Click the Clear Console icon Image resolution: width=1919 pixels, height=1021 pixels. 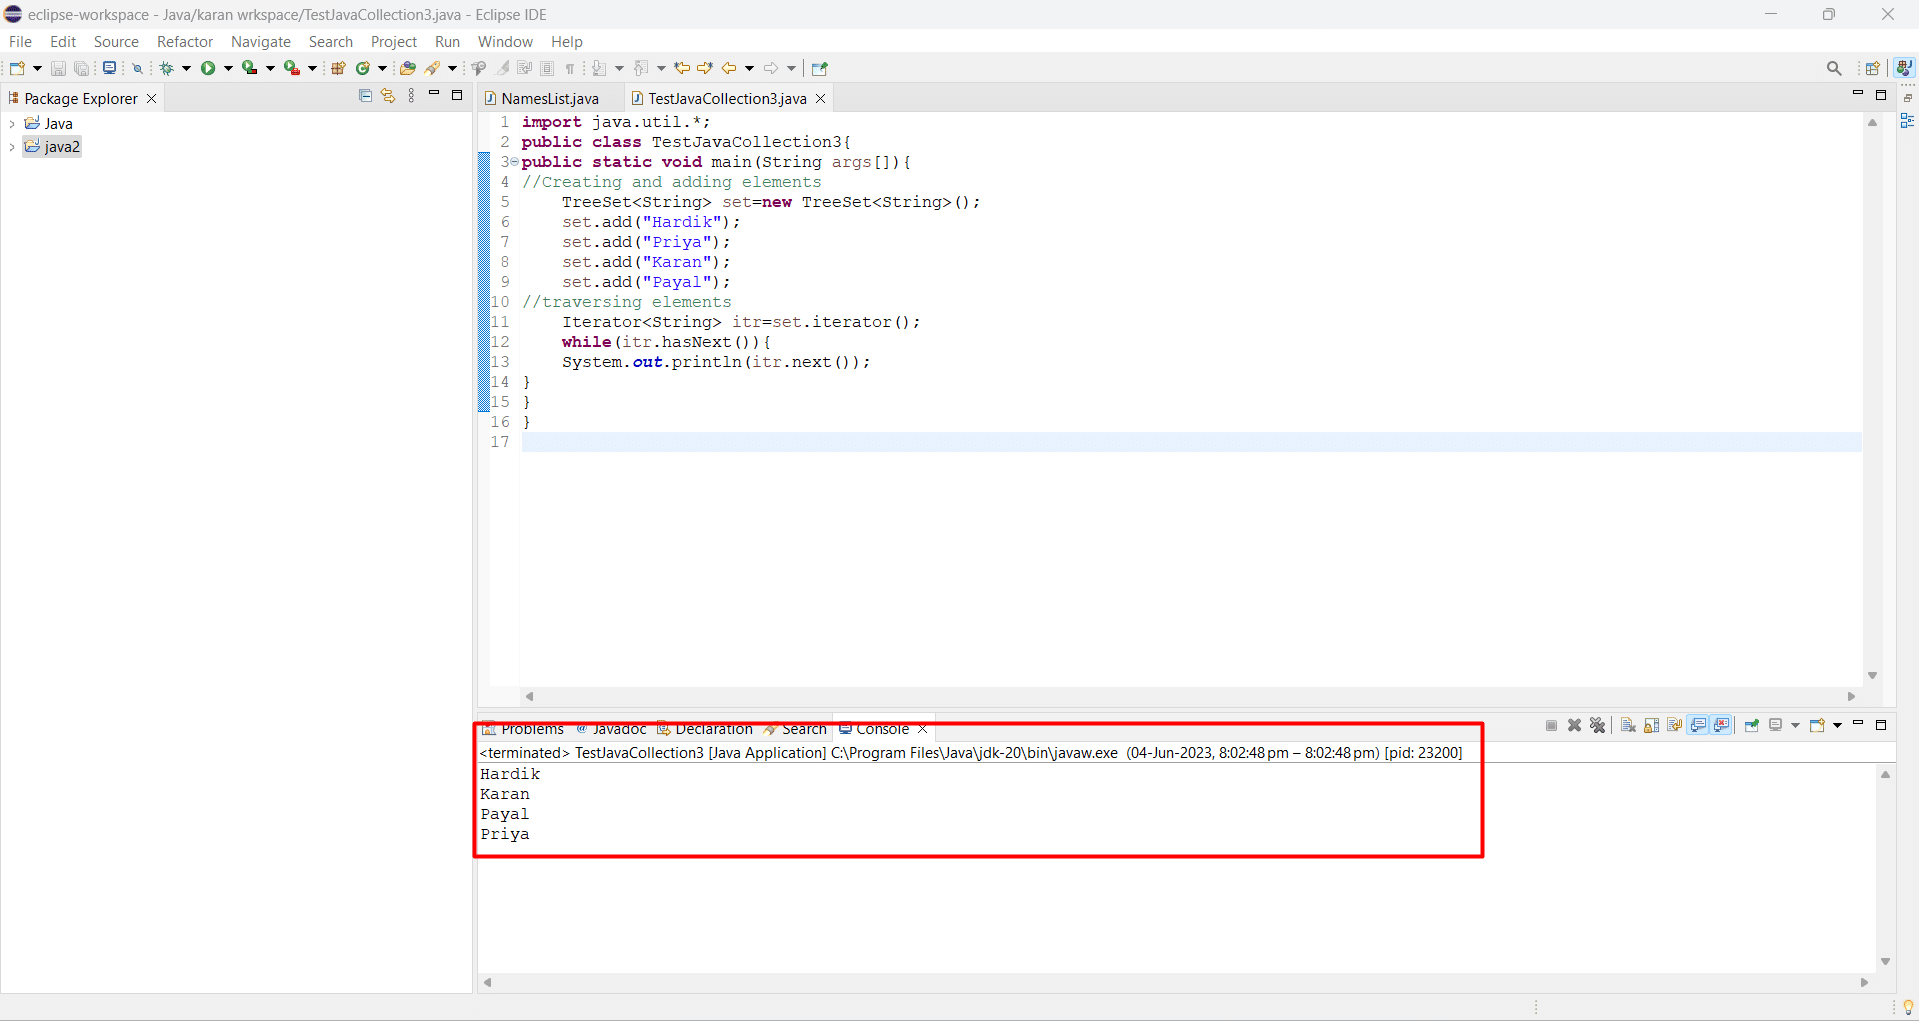[x=1628, y=725]
